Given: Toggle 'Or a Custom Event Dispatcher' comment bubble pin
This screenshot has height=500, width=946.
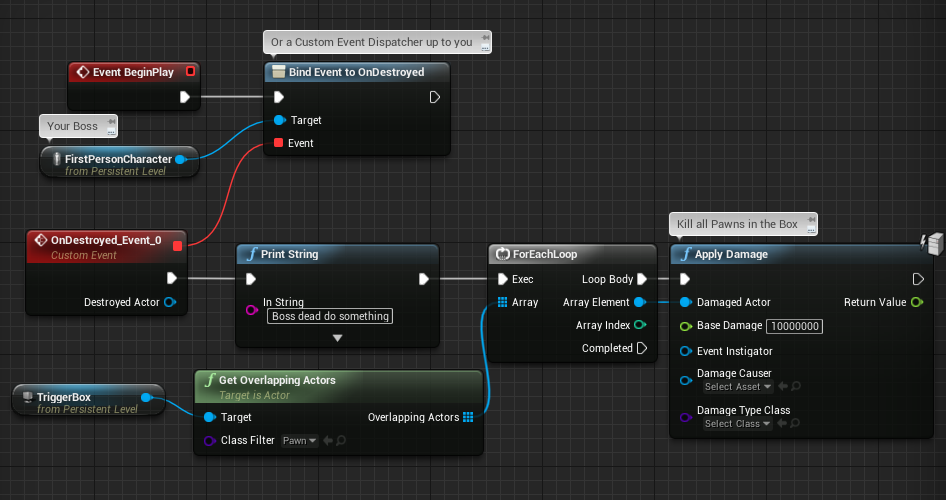Looking at the screenshot, I should (485, 38).
